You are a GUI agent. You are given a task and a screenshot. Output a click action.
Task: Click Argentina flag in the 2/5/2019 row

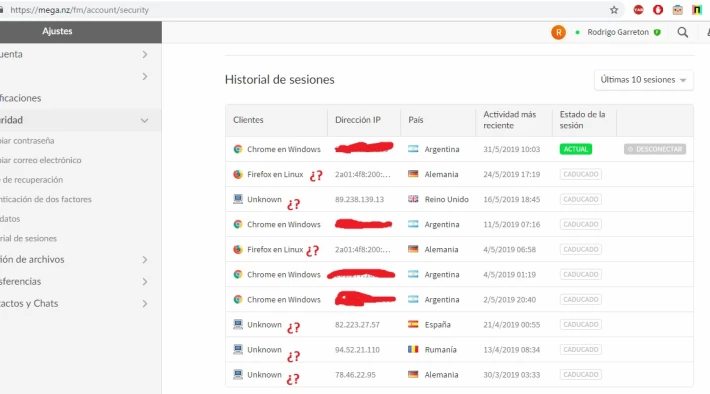tap(413, 299)
